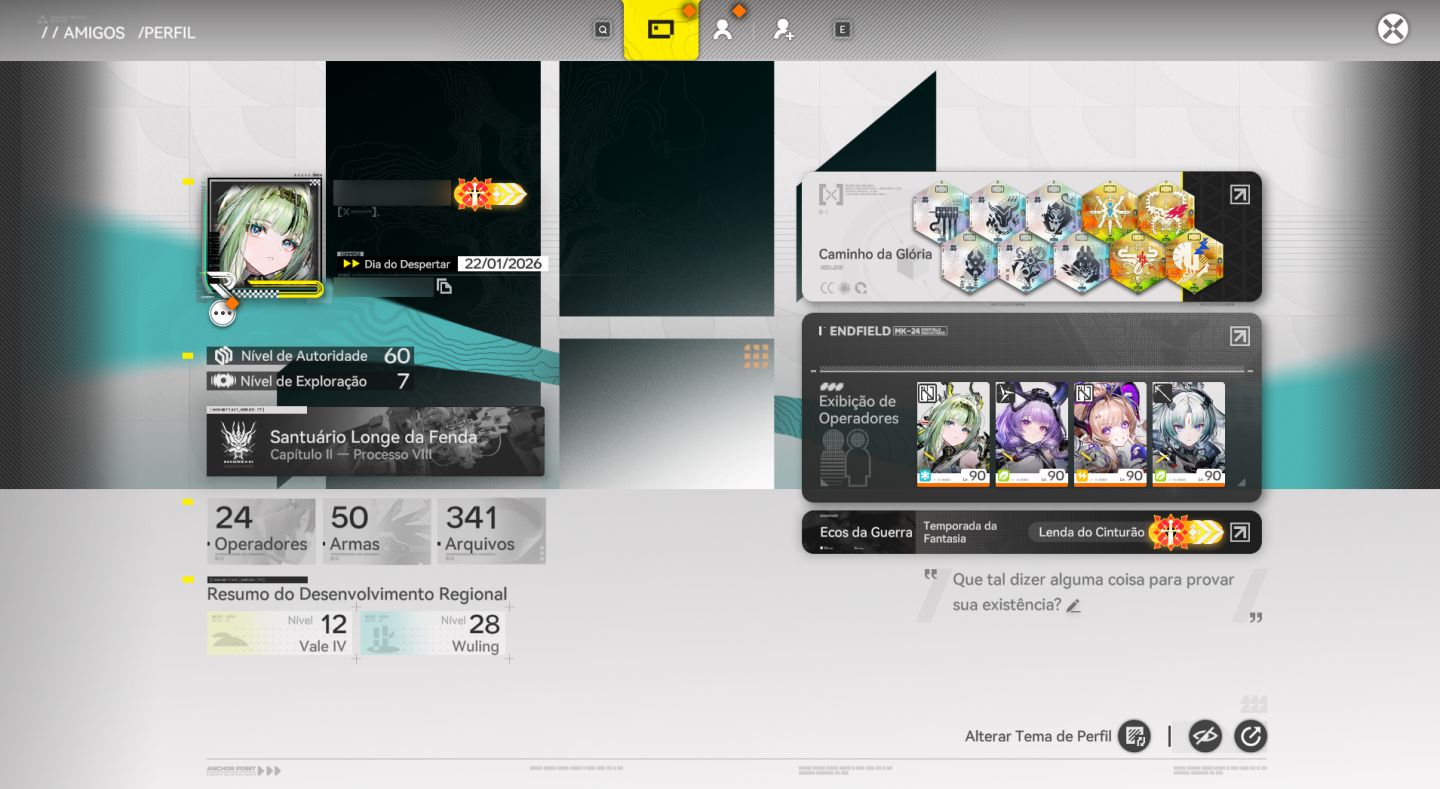Screen dimensions: 1440x789
Task: Select the green-haired operator card
Action: [953, 434]
